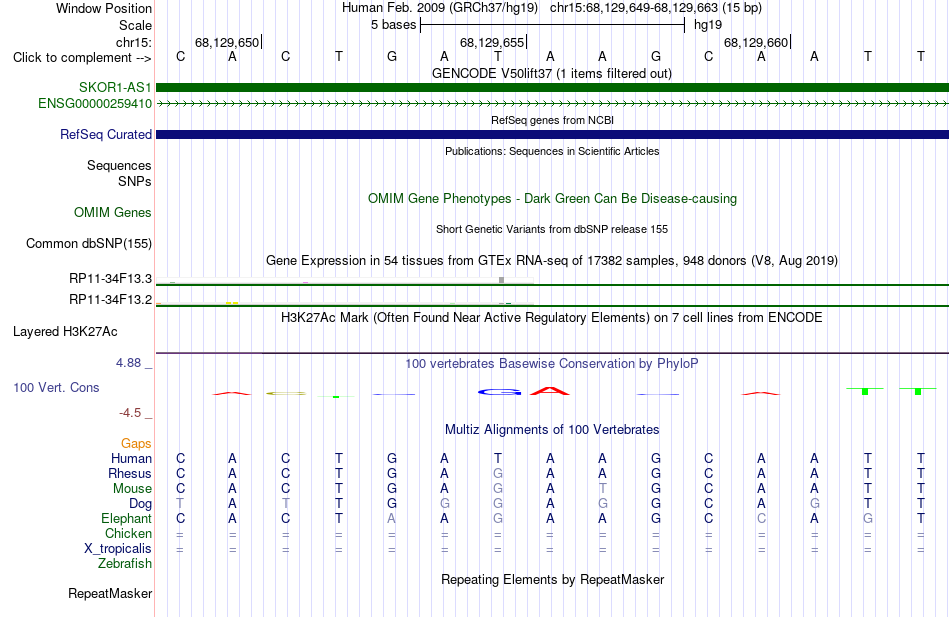Click the PhyloP lower limit -4.5
Image resolution: width=950 pixels, height=617 pixels.
pos(130,413)
